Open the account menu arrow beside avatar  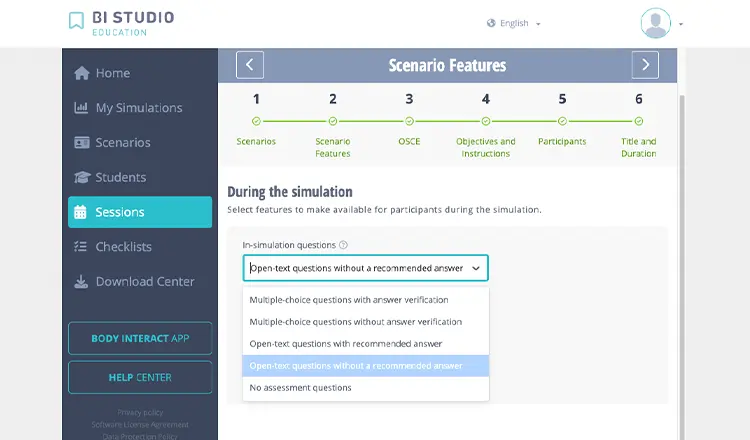681,24
